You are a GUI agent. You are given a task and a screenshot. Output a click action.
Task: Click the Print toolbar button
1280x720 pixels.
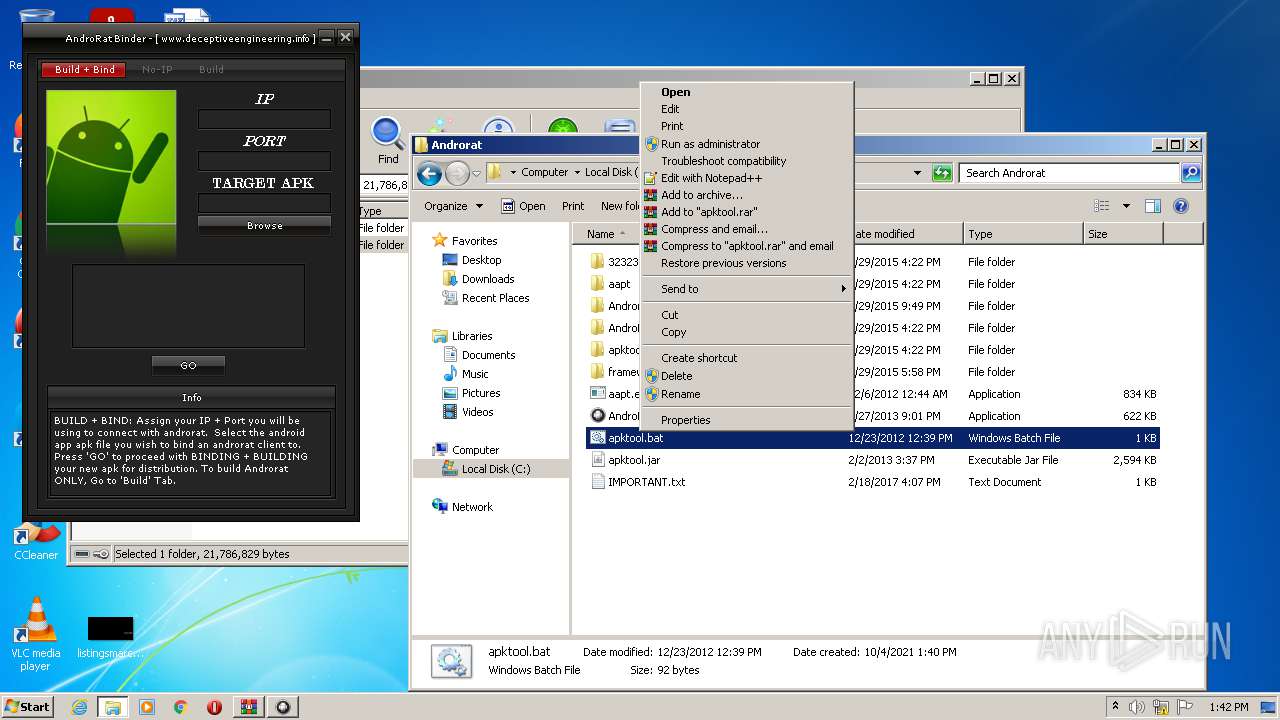point(573,206)
